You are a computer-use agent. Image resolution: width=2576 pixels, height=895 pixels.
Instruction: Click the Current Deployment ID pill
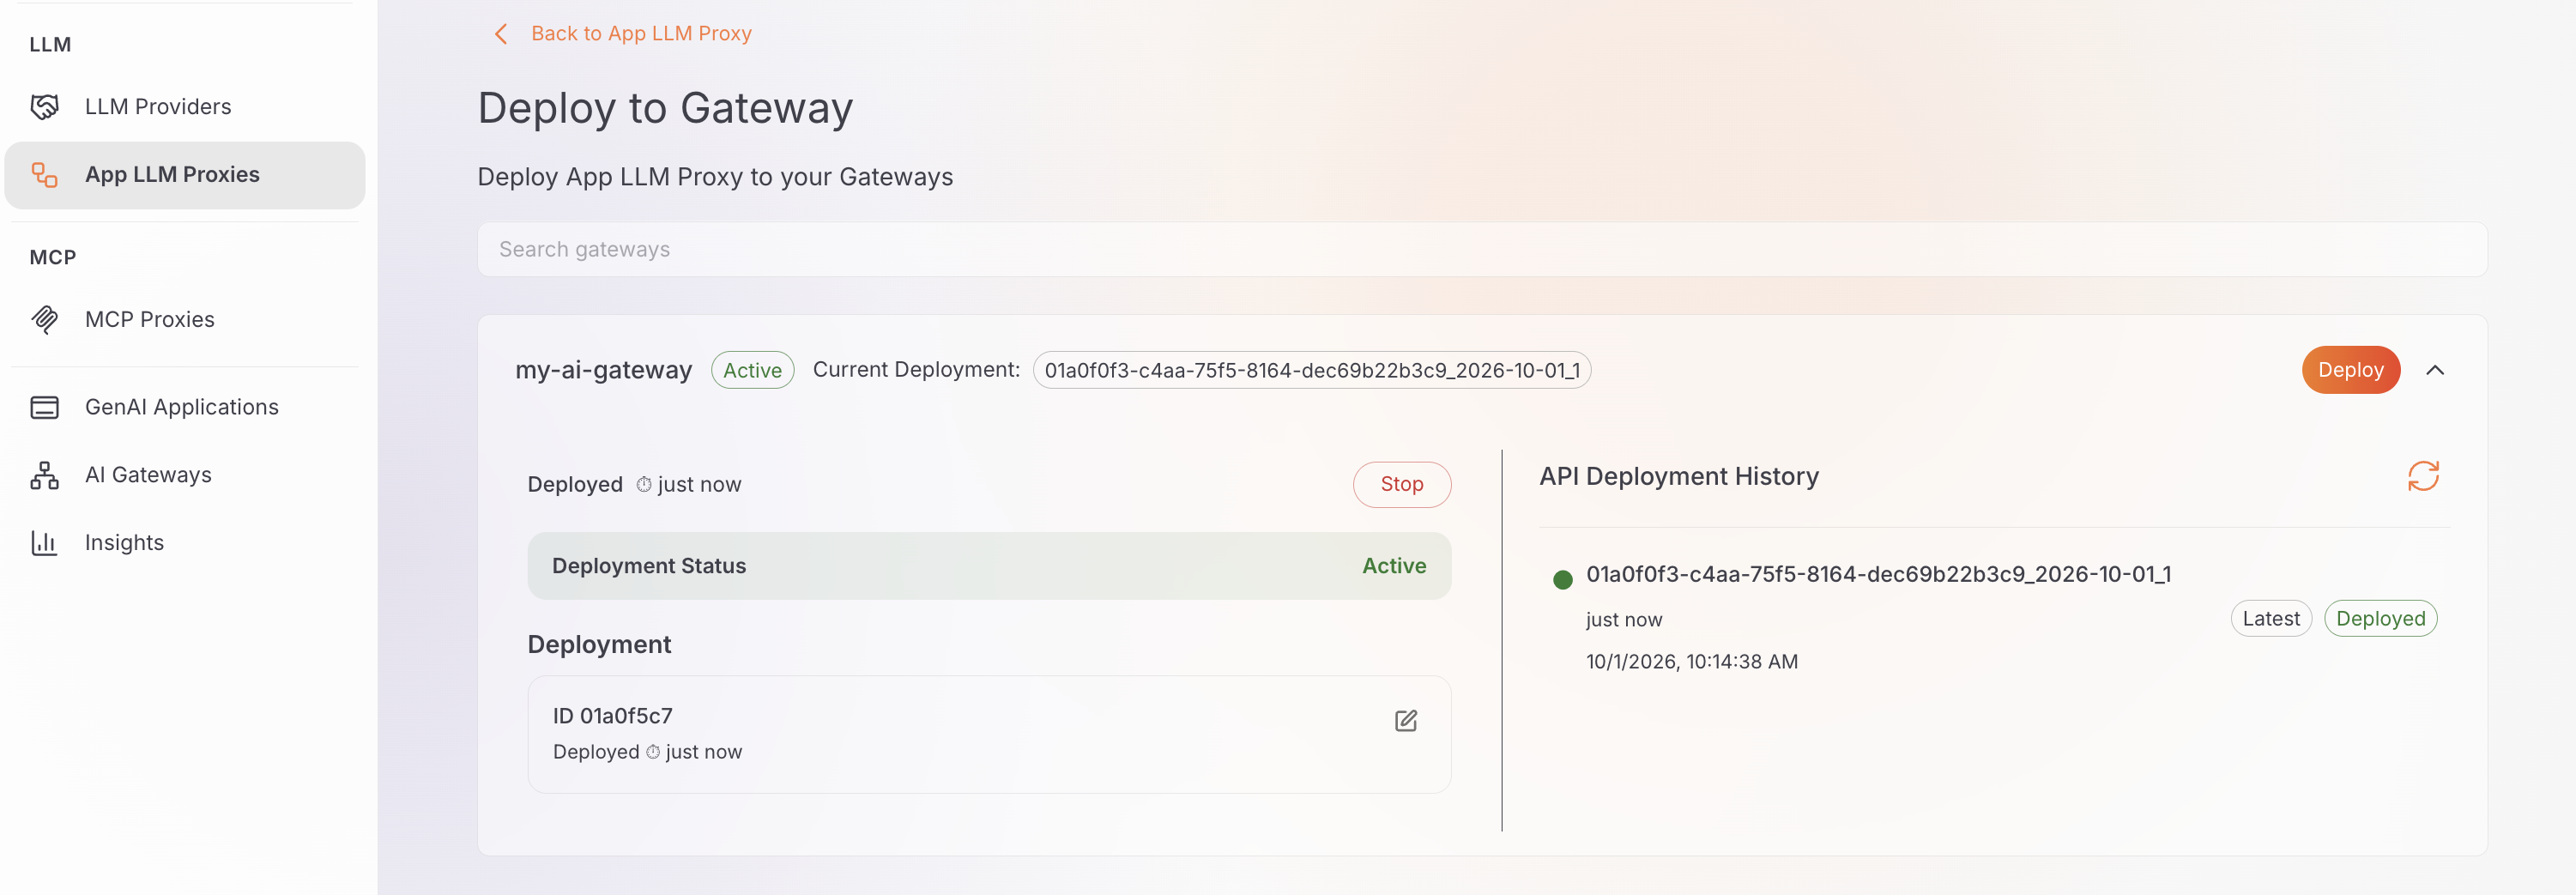pos(1311,370)
